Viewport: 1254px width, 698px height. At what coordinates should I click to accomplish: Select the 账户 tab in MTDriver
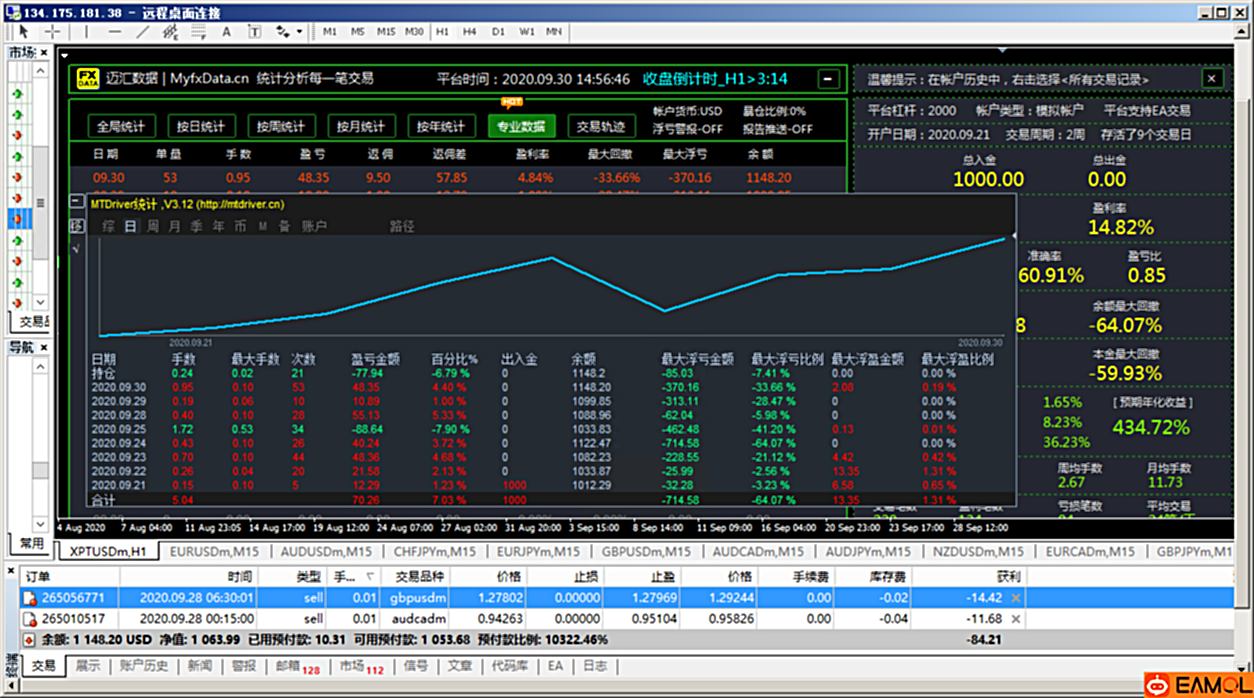pyautogui.click(x=314, y=227)
